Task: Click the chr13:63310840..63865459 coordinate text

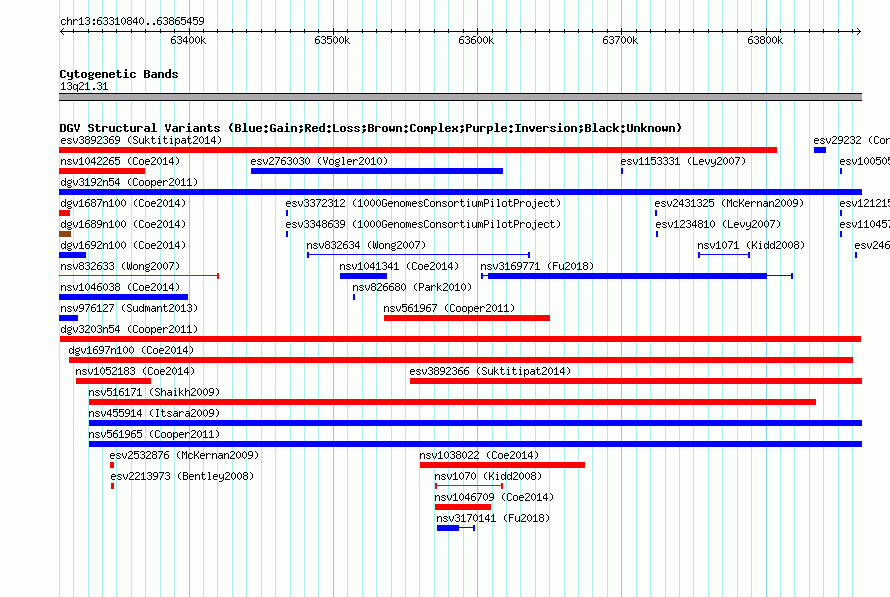Action: 132,21
